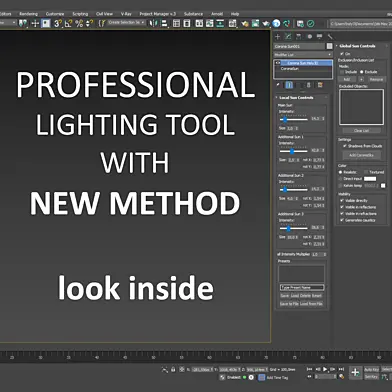
Task: Collapse the Global Sun Controls rollout
Action: pyautogui.click(x=337, y=46)
